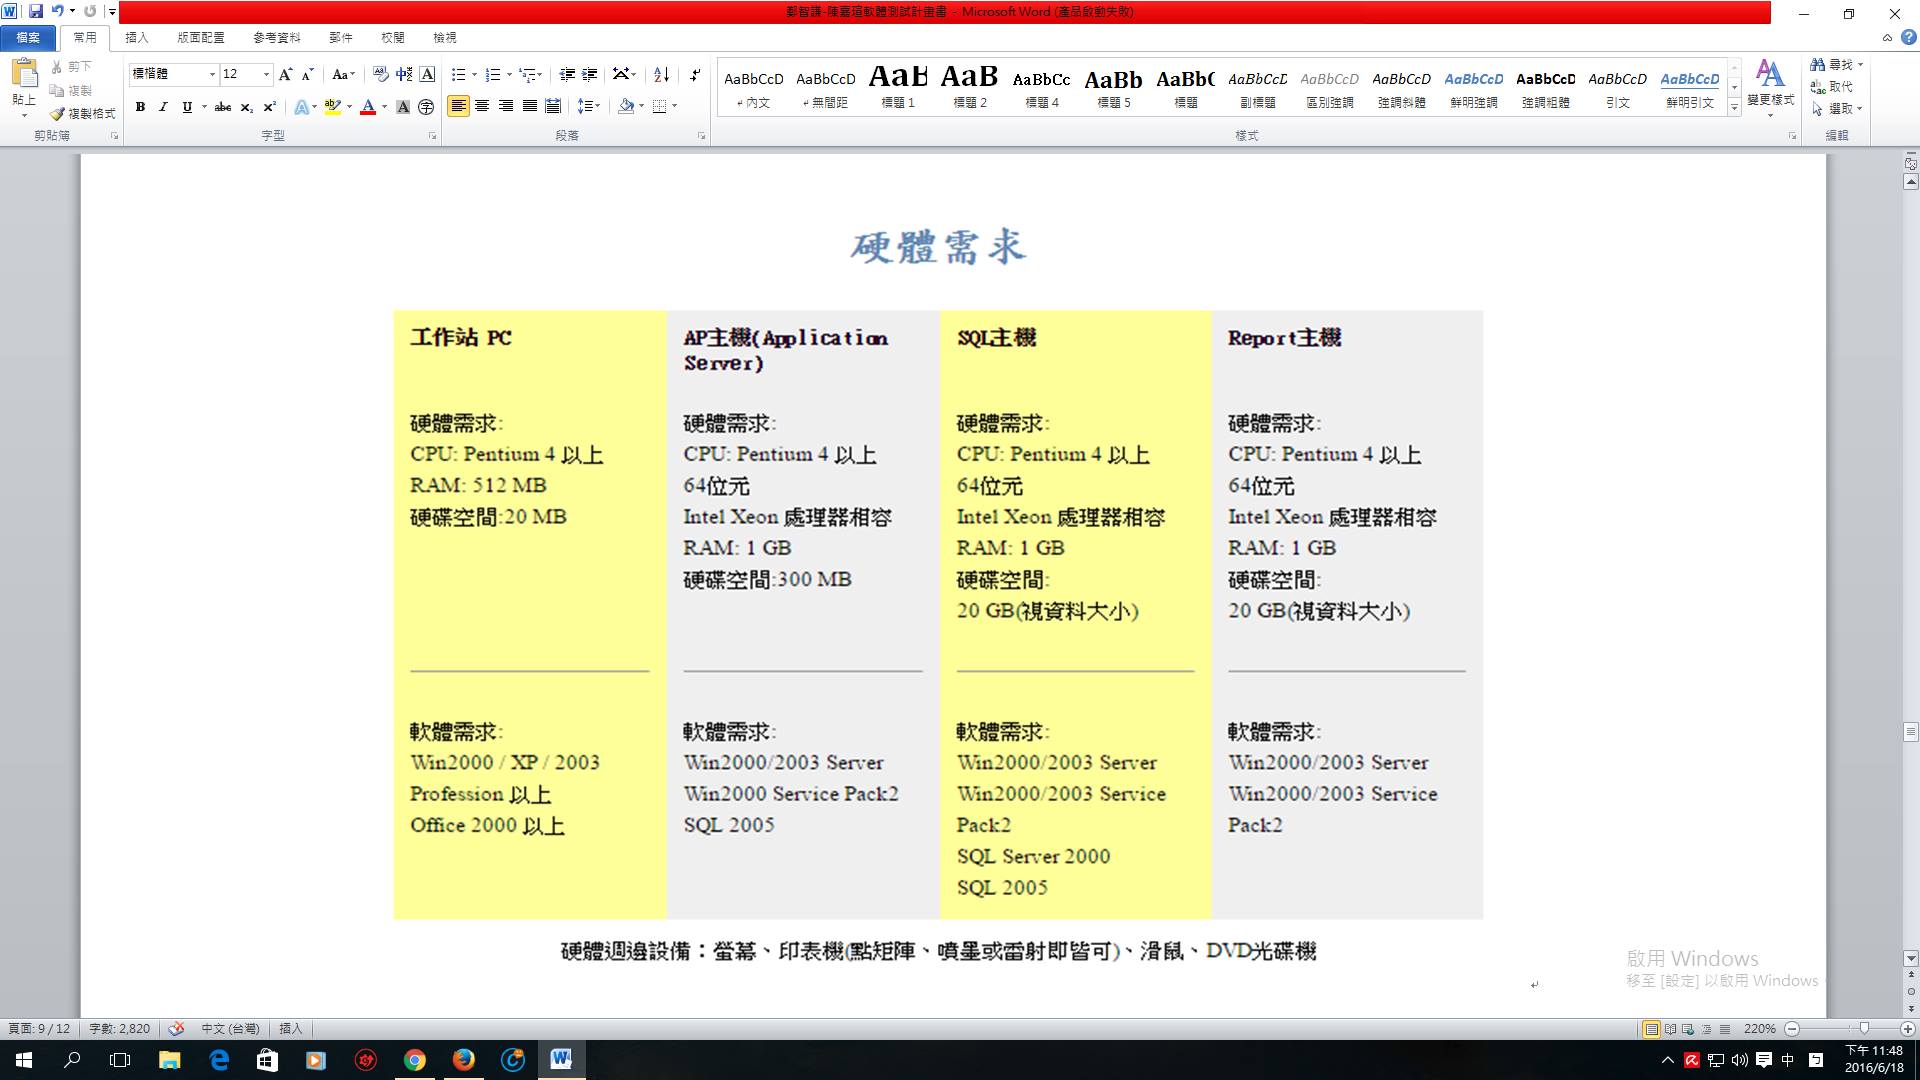
Task: Open the font size dropdown
Action: pos(266,74)
